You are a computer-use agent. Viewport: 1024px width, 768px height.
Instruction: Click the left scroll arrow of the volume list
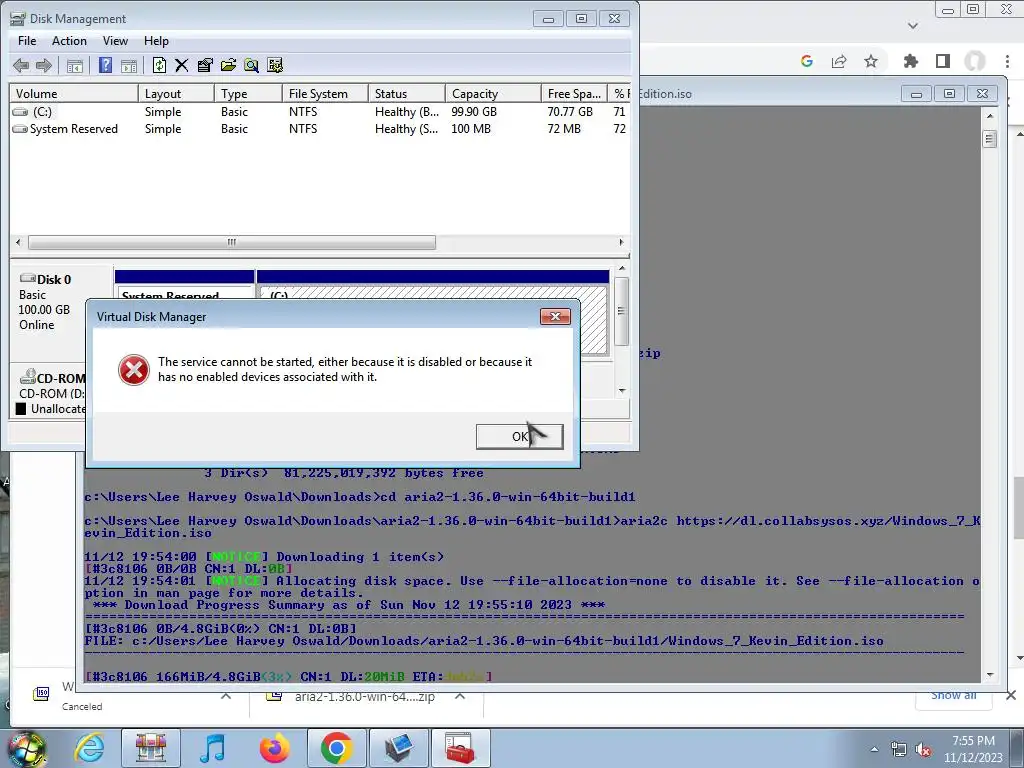click(x=18, y=242)
